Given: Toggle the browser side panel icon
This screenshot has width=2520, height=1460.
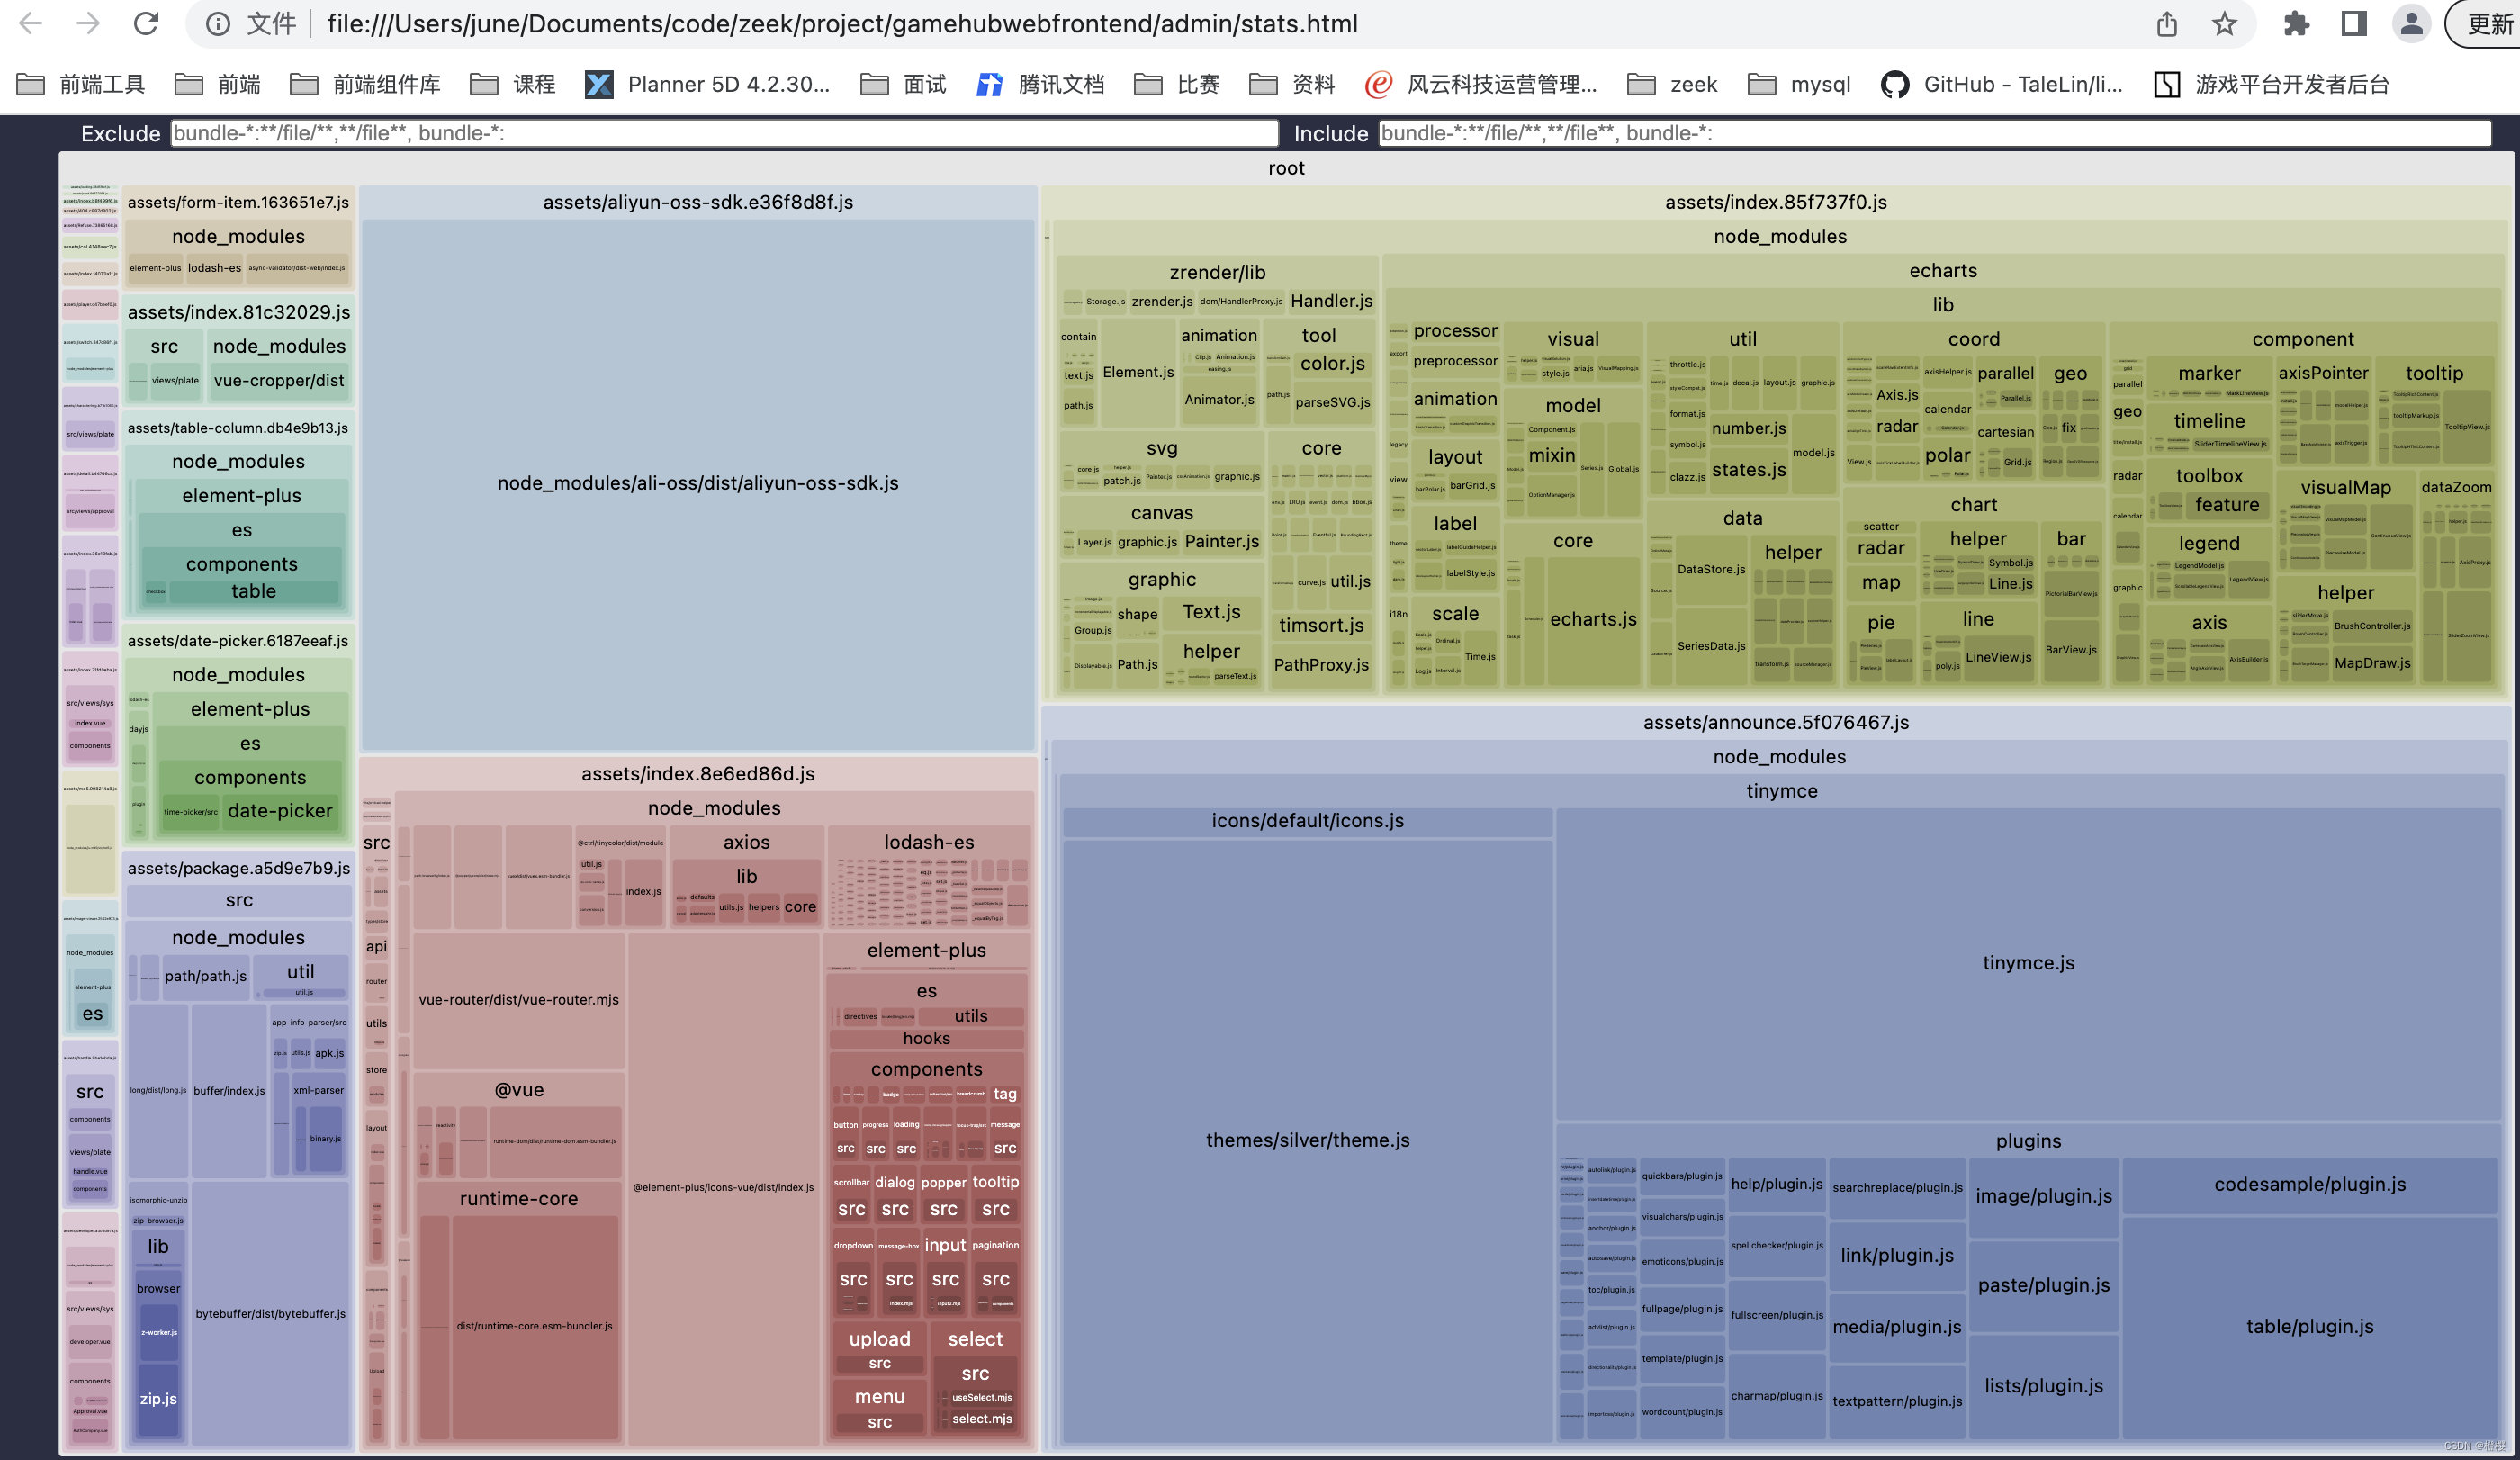Looking at the screenshot, I should (x=2354, y=23).
